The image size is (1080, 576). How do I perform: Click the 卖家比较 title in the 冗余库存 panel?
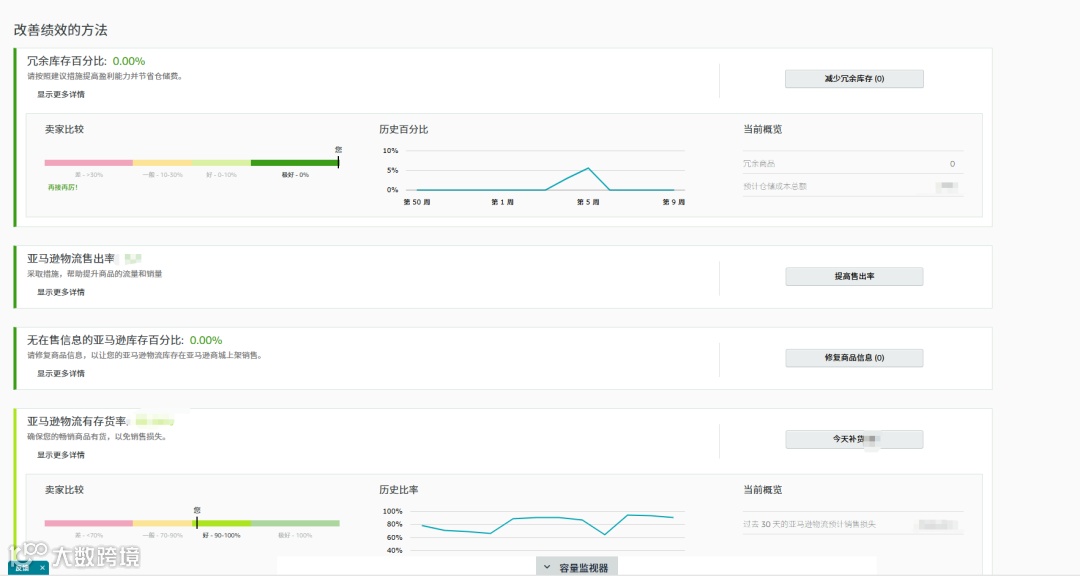[x=64, y=130]
